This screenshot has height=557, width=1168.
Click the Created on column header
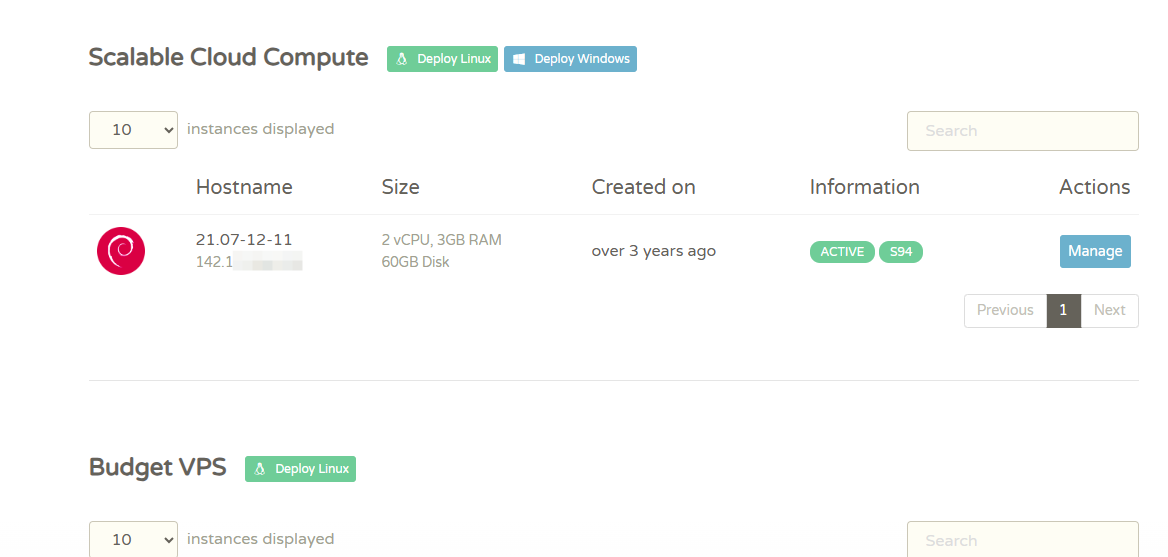(x=643, y=187)
